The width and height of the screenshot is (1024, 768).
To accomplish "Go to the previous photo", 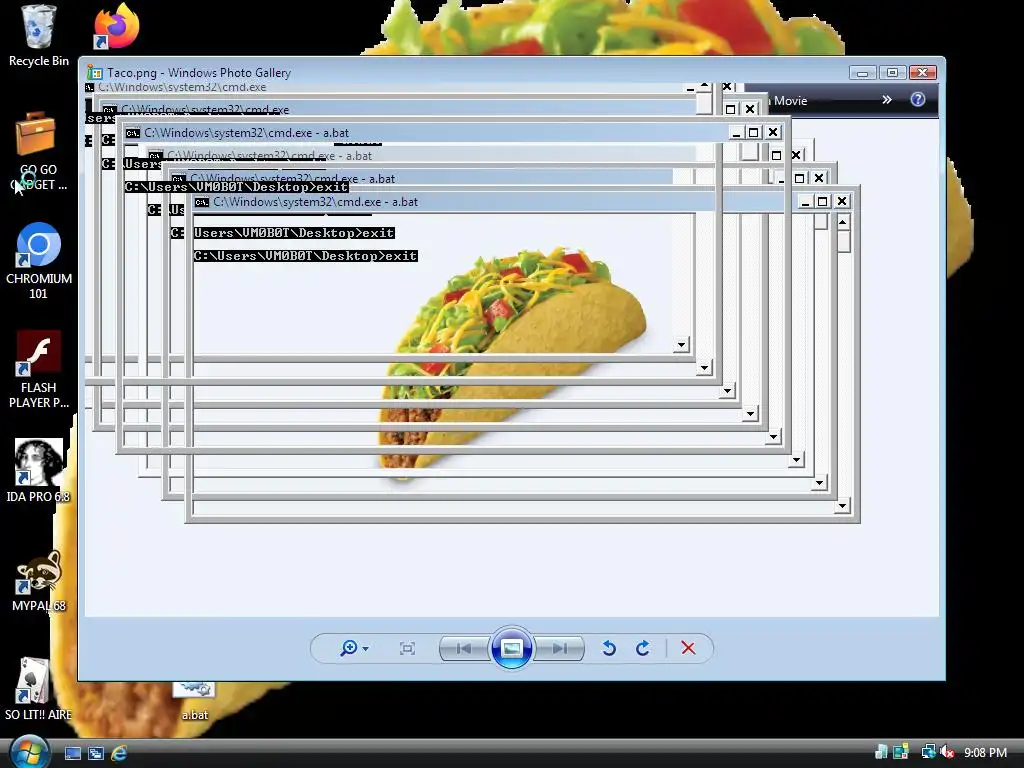I will 464,648.
